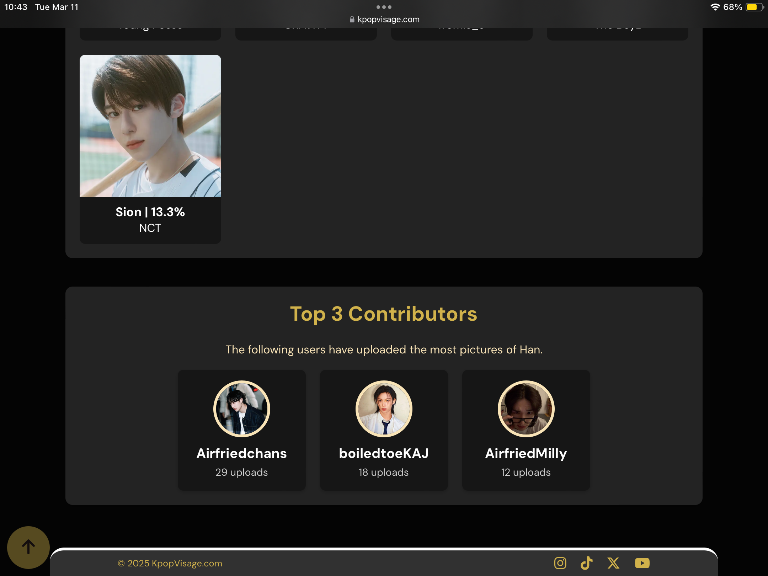Tap the Wi-Fi status icon
768x576 pixels.
click(x=715, y=7)
